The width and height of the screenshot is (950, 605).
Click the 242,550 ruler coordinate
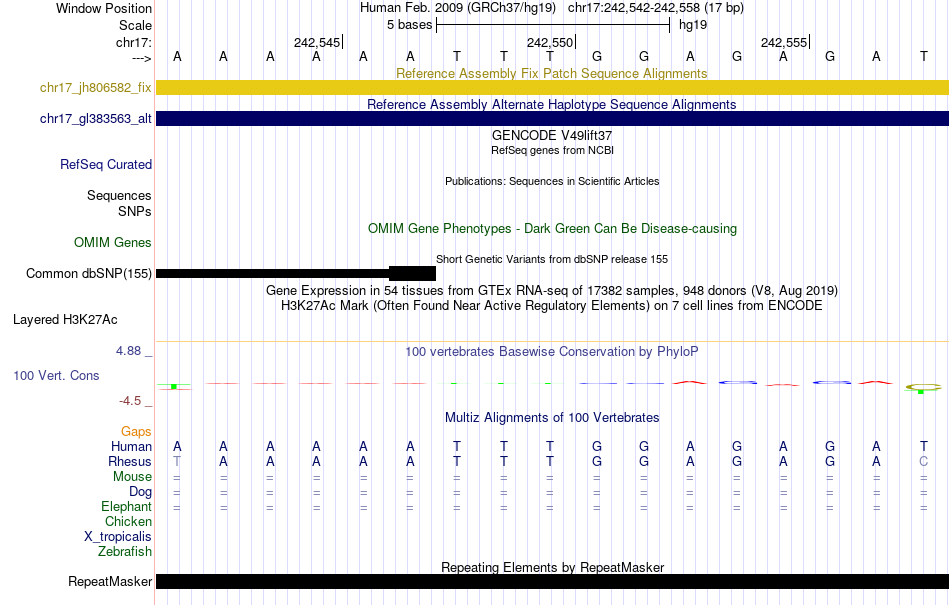point(550,42)
